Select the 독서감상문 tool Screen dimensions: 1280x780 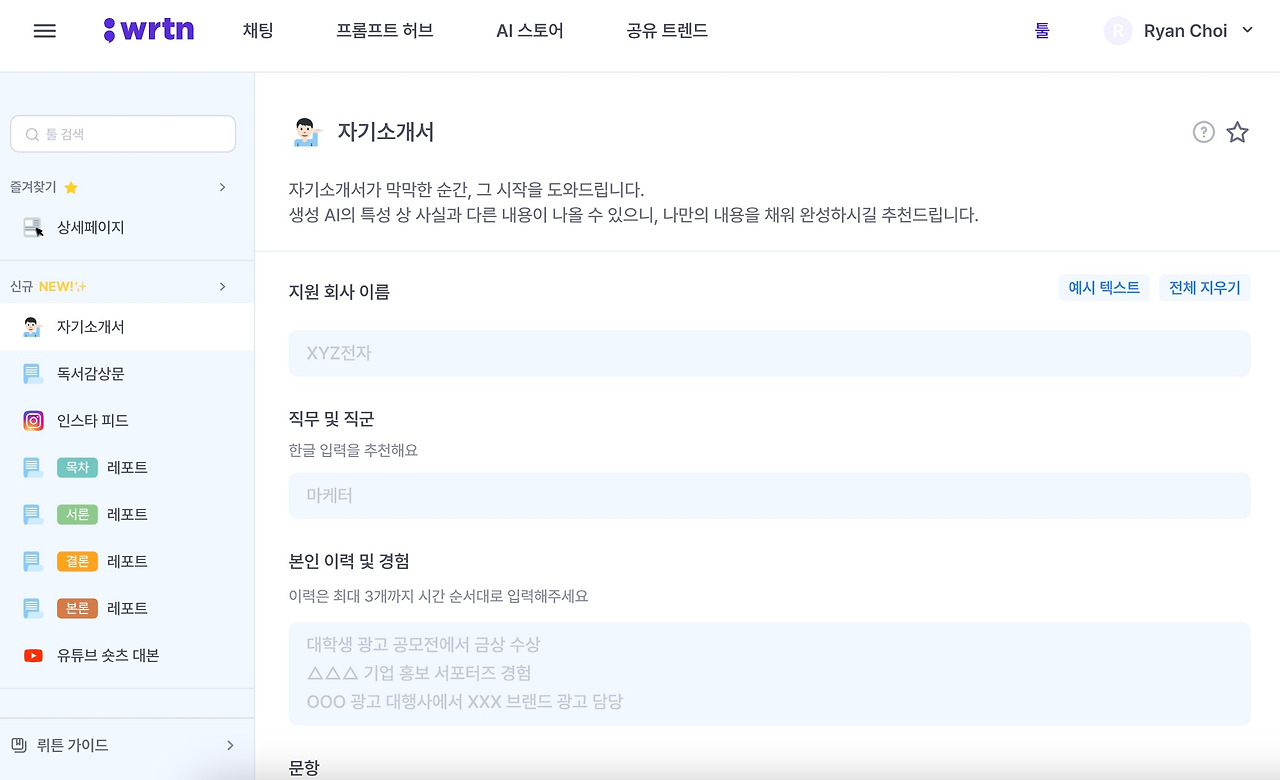point(89,373)
